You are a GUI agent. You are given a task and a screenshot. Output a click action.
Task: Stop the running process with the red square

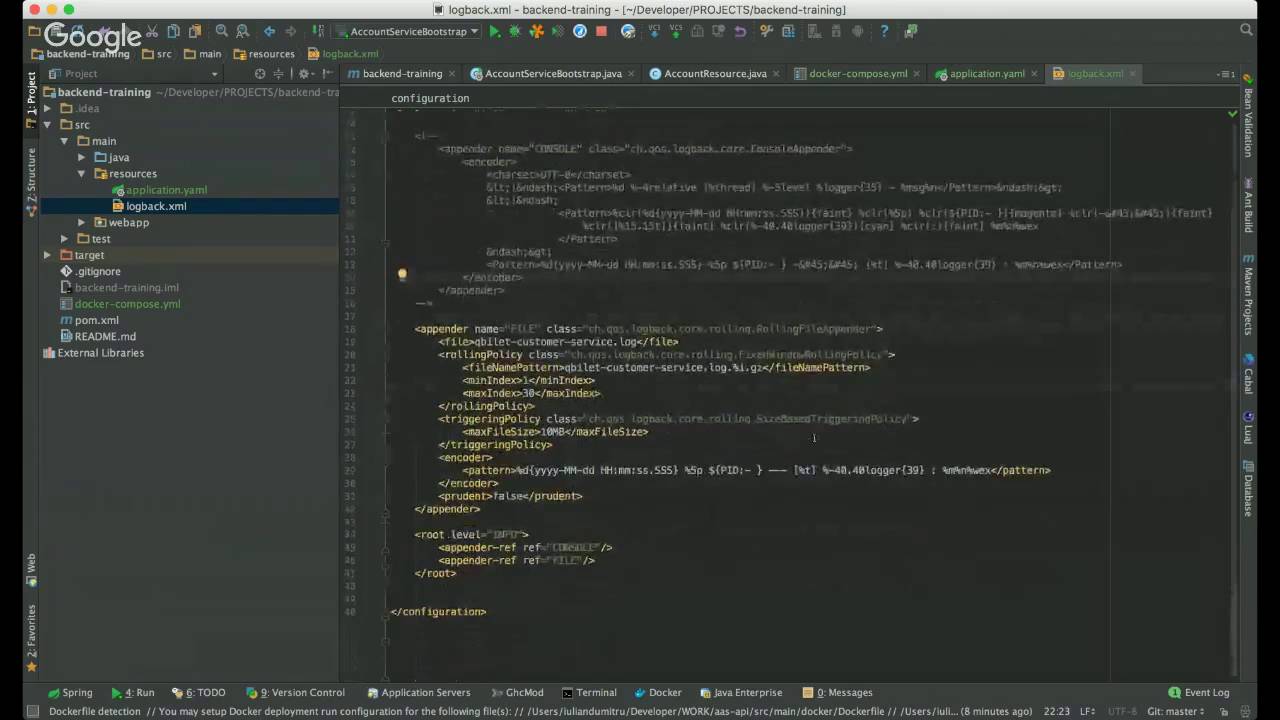point(601,31)
